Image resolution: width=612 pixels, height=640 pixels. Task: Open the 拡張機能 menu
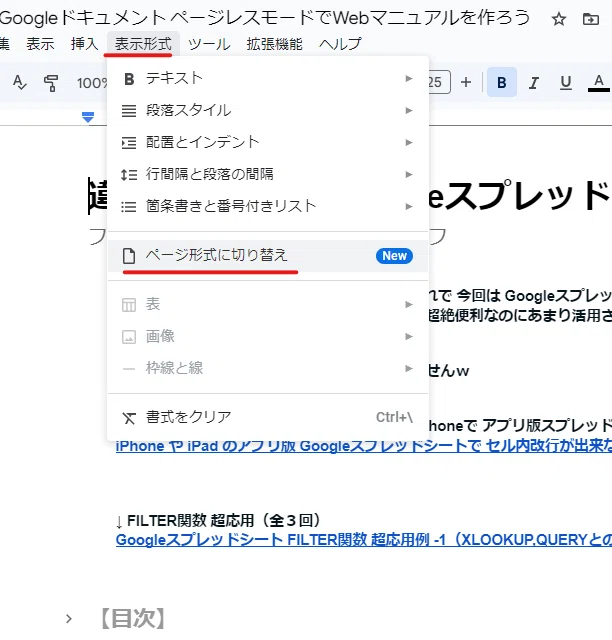tap(274, 44)
